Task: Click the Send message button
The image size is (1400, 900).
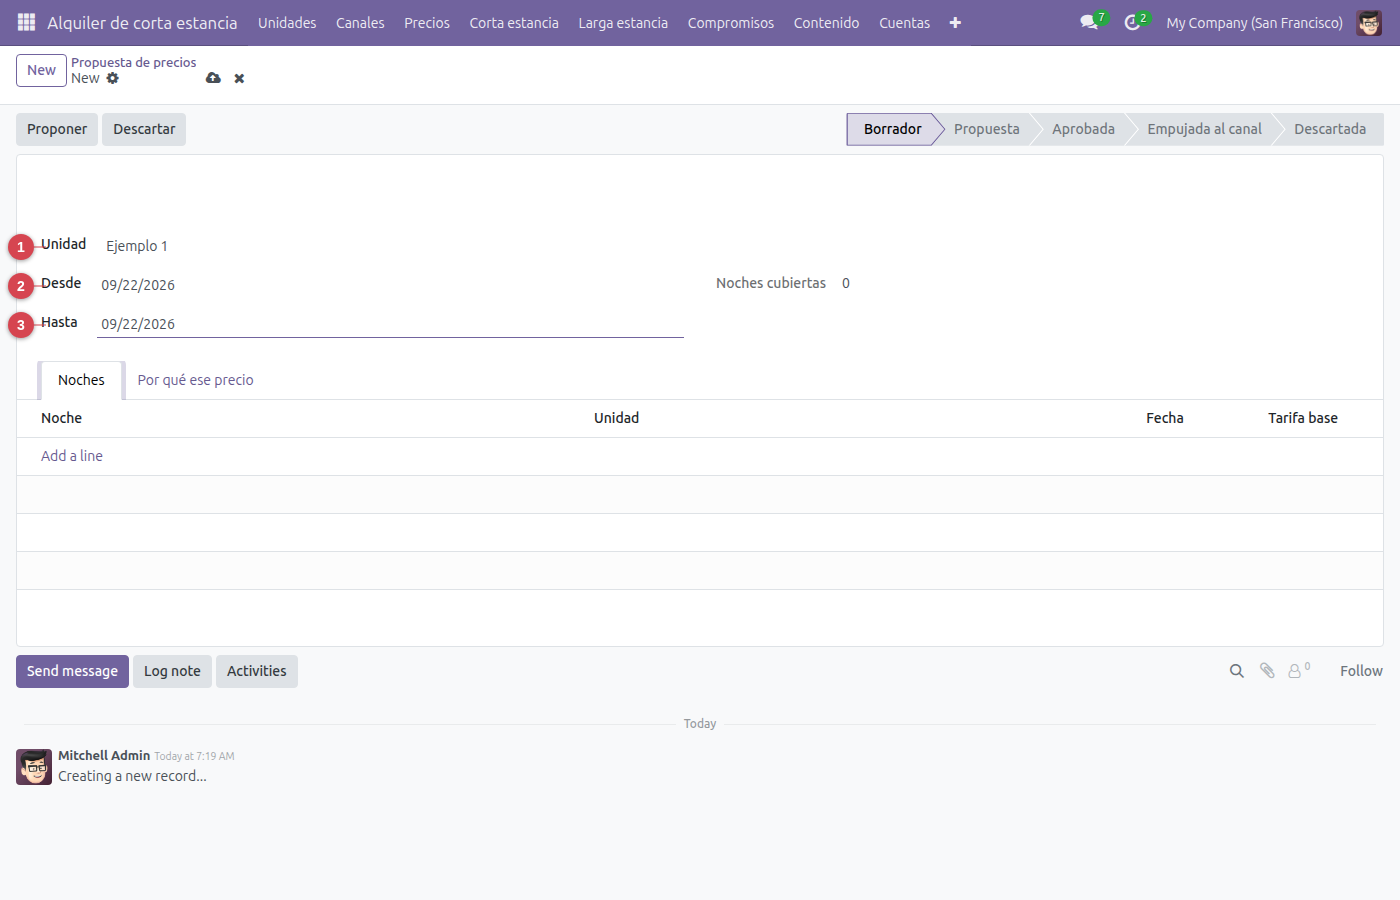Action: point(72,671)
